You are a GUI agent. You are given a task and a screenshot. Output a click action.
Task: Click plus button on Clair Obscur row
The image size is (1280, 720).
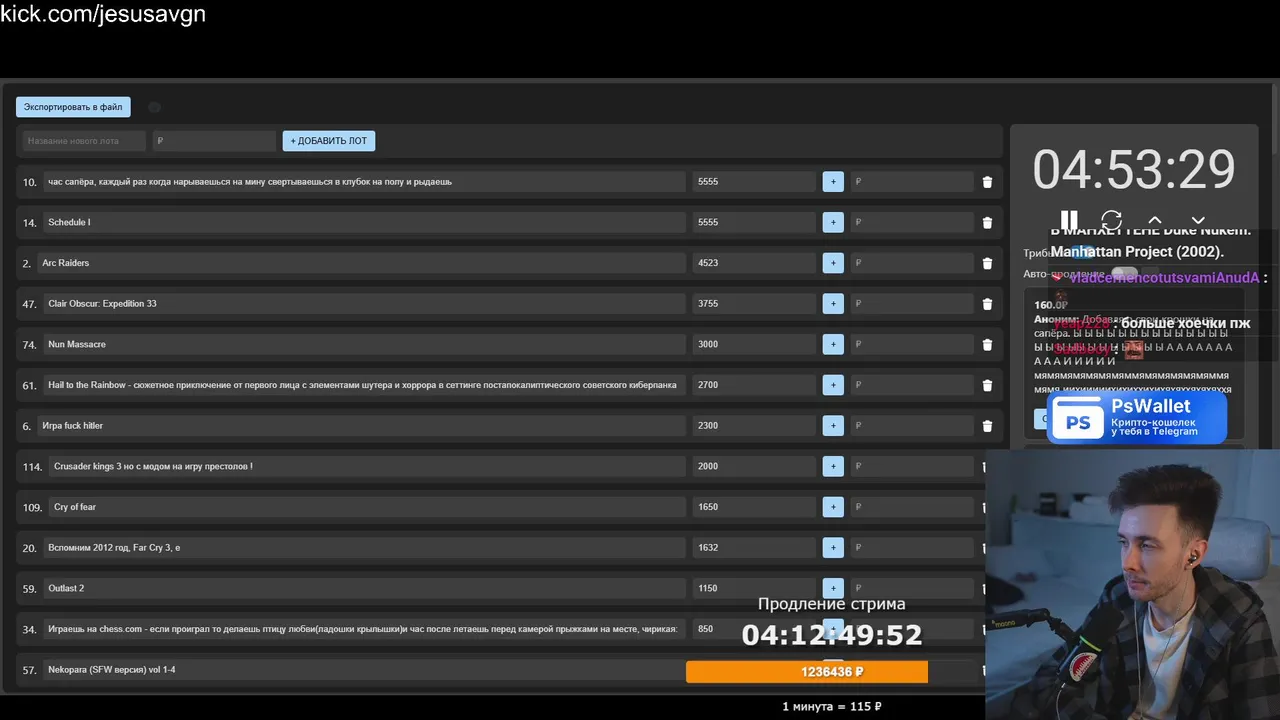(833, 304)
